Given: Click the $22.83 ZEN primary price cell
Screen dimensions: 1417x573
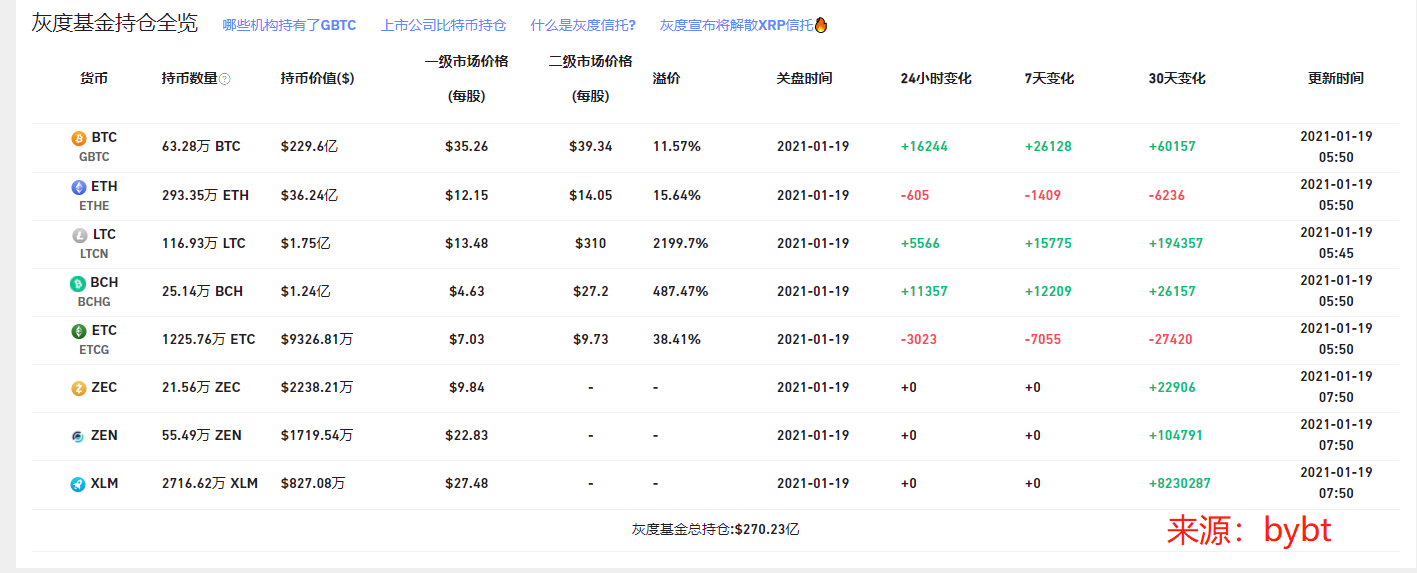Looking at the screenshot, I should coord(467,435).
